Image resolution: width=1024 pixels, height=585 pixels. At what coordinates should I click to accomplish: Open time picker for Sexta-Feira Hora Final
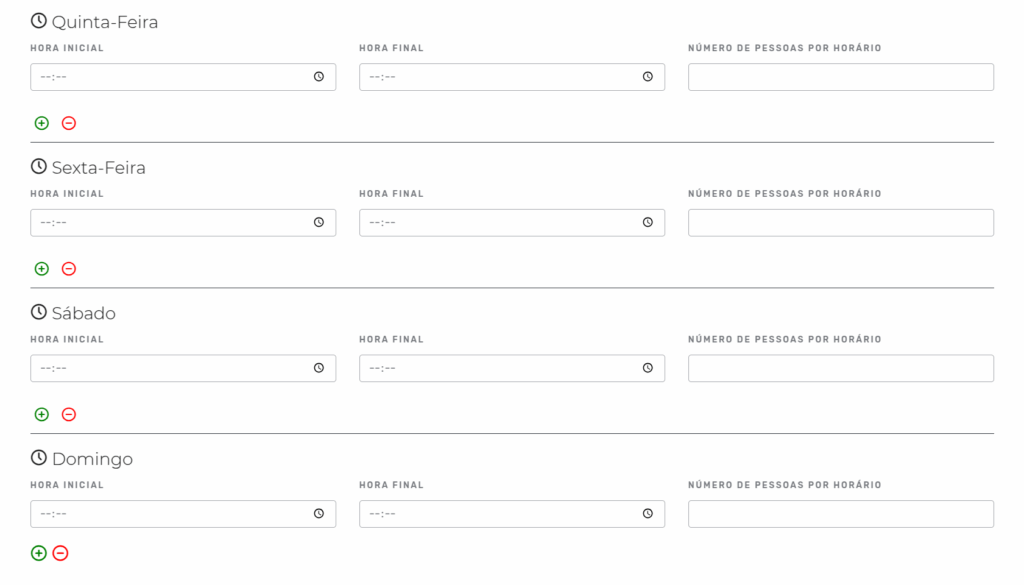pyautogui.click(x=648, y=222)
